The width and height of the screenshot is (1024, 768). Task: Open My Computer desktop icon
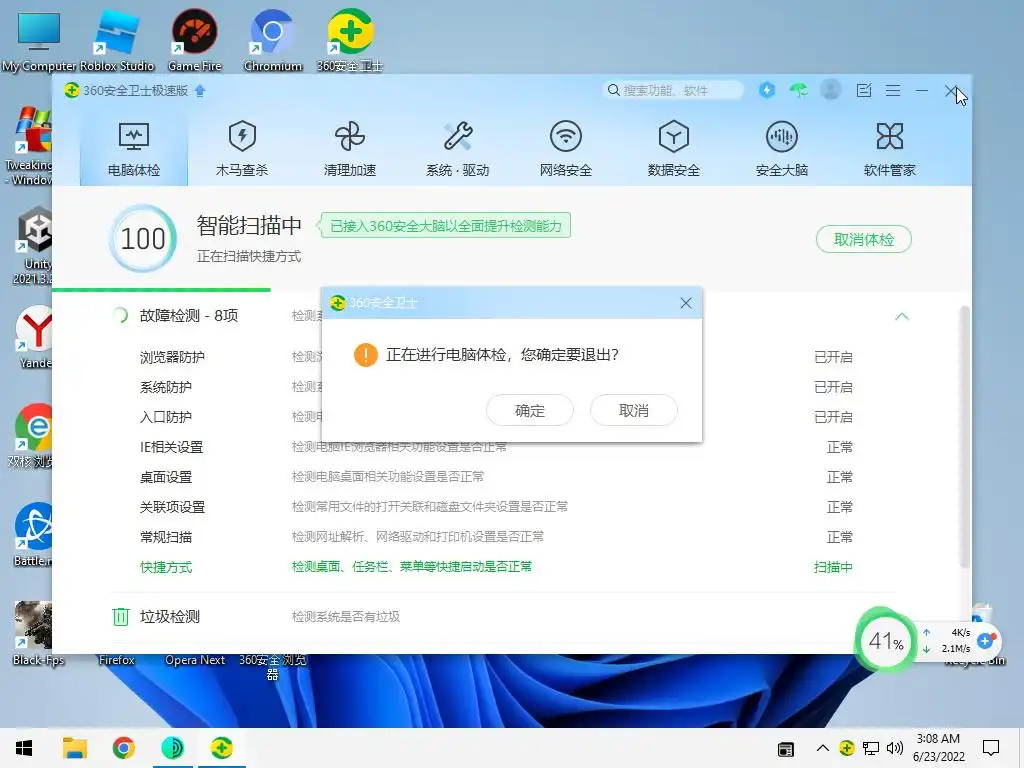[x=39, y=40]
